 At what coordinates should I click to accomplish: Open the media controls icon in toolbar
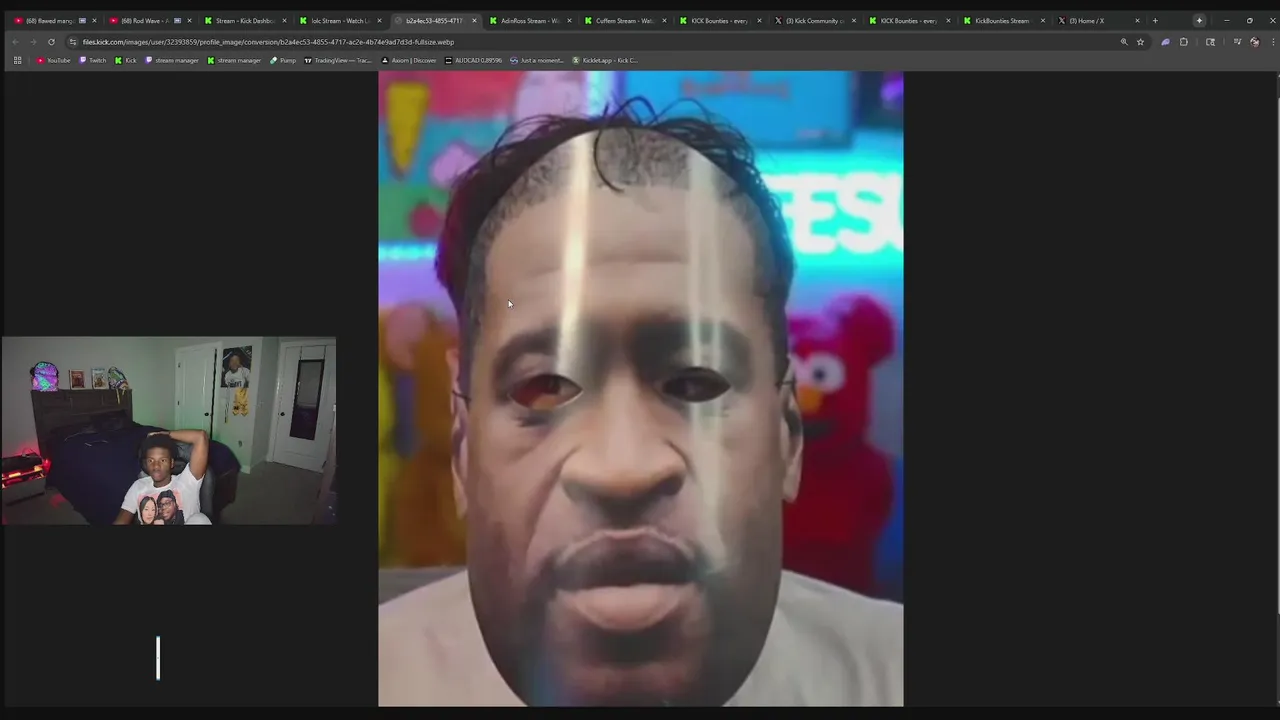(x=1237, y=42)
